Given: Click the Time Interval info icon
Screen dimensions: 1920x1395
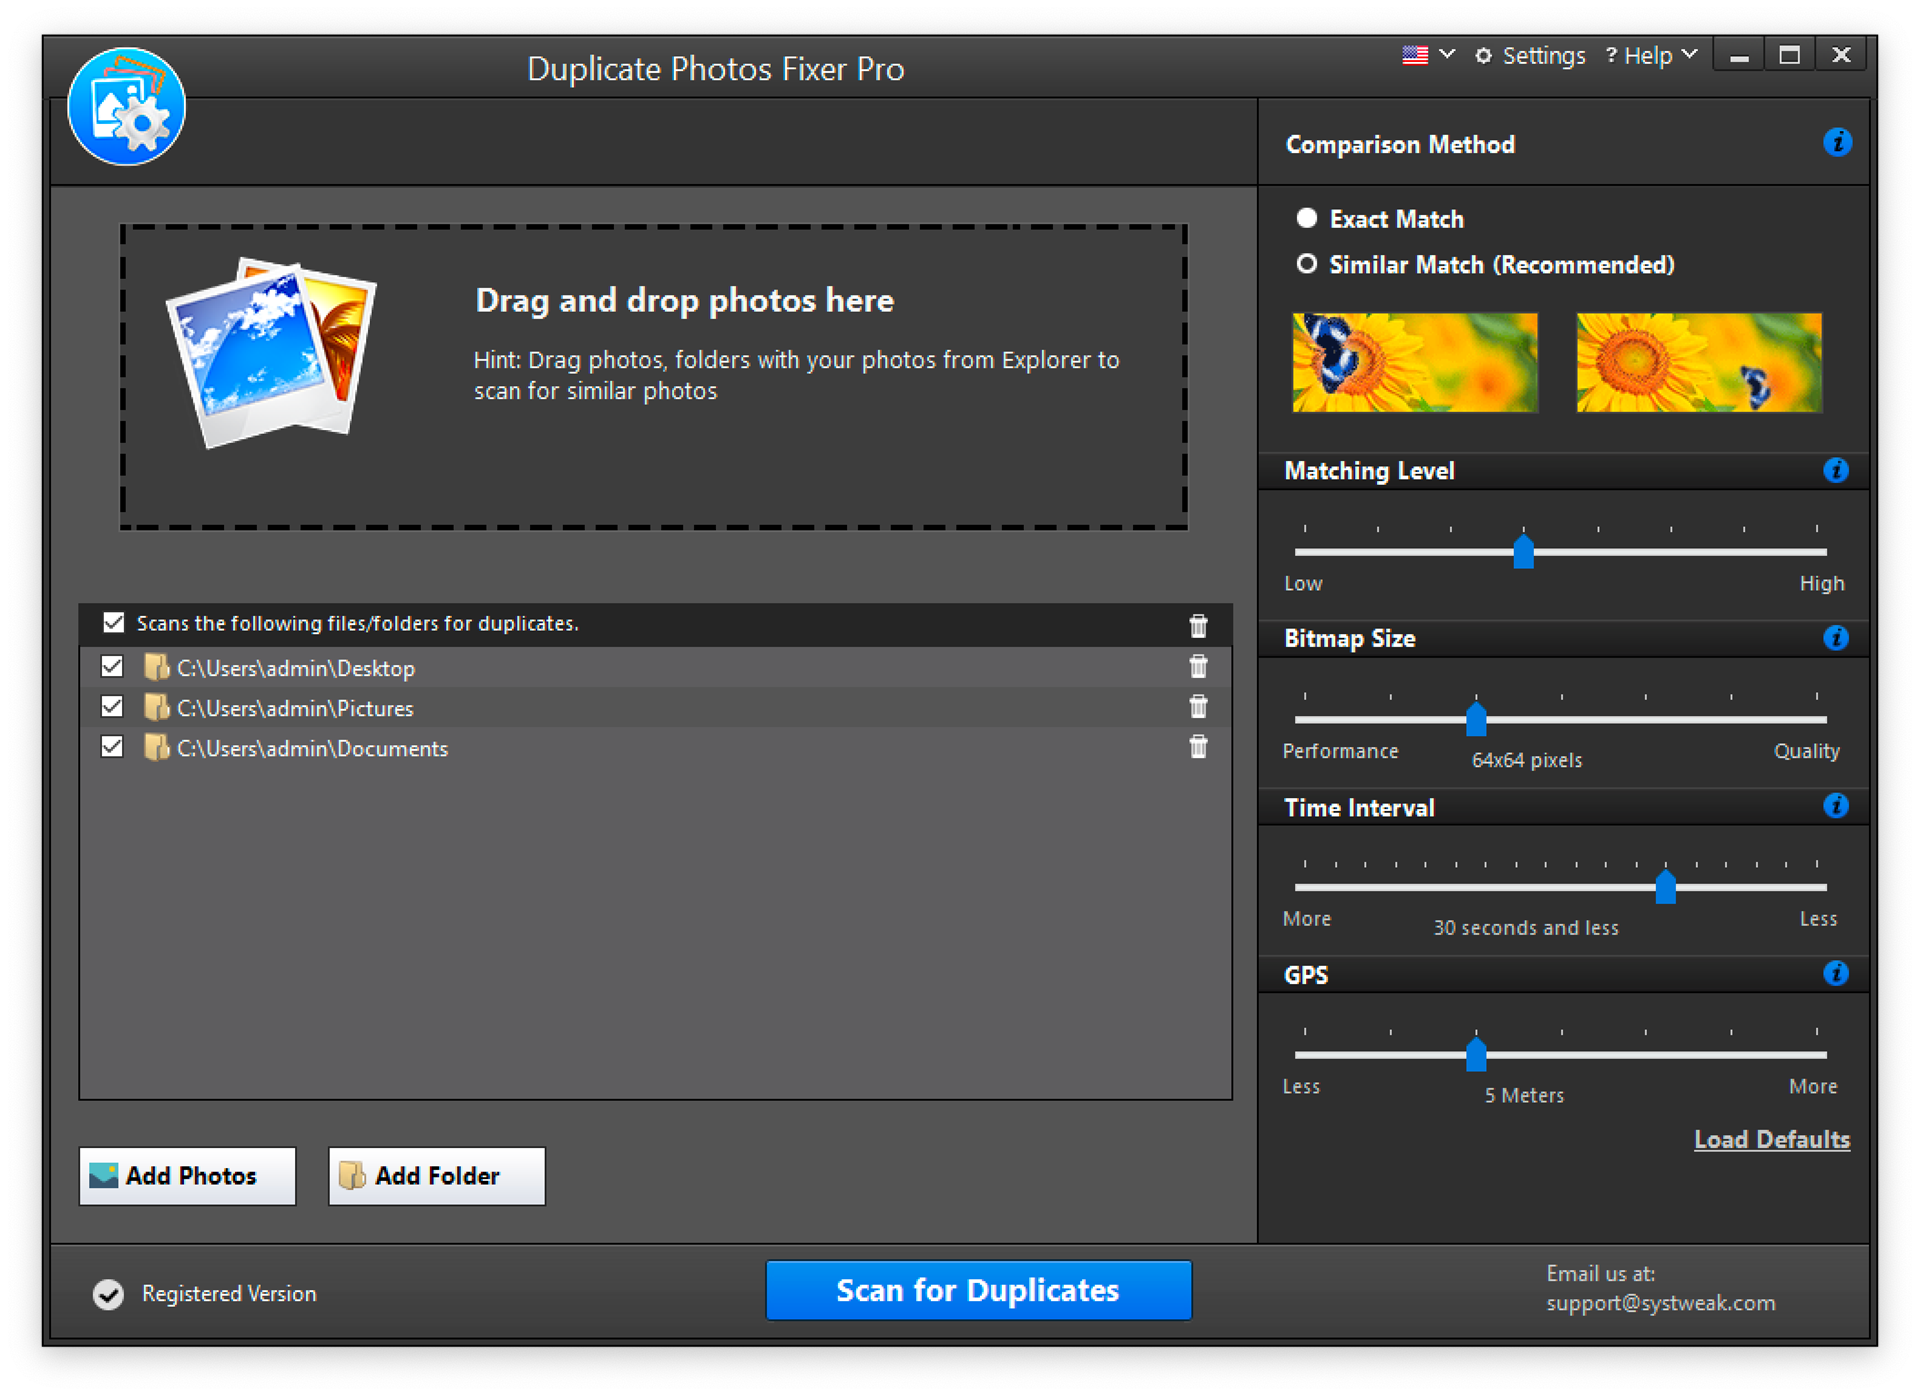Looking at the screenshot, I should tap(1836, 806).
